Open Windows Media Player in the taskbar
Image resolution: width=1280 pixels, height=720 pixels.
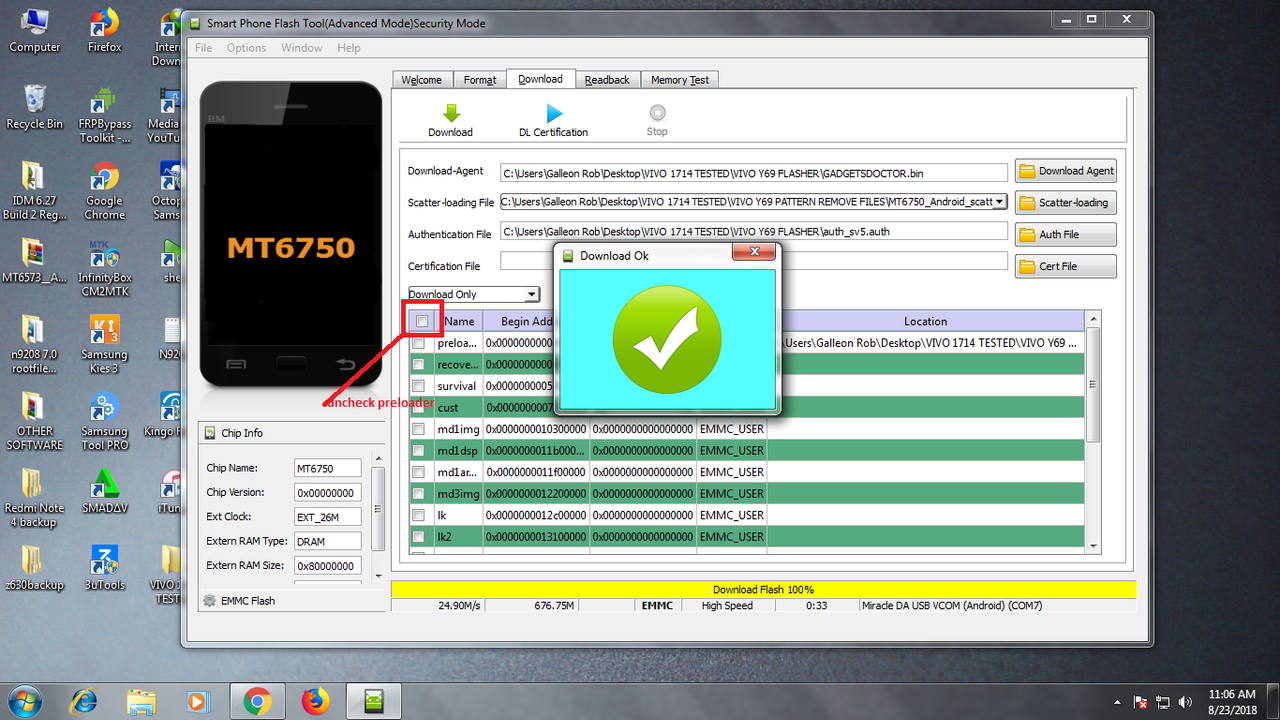[199, 701]
